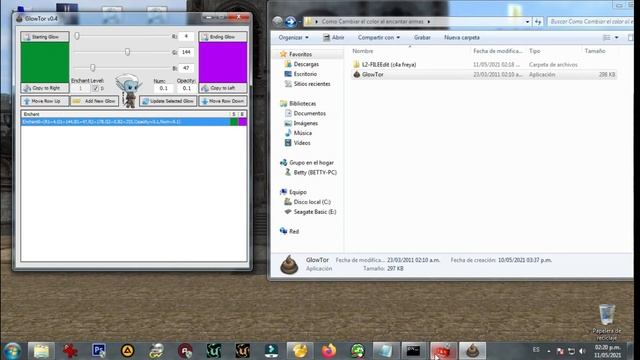This screenshot has width=640, height=360.
Task: Open Bibliotecas in the navigation pane
Action: [302, 104]
